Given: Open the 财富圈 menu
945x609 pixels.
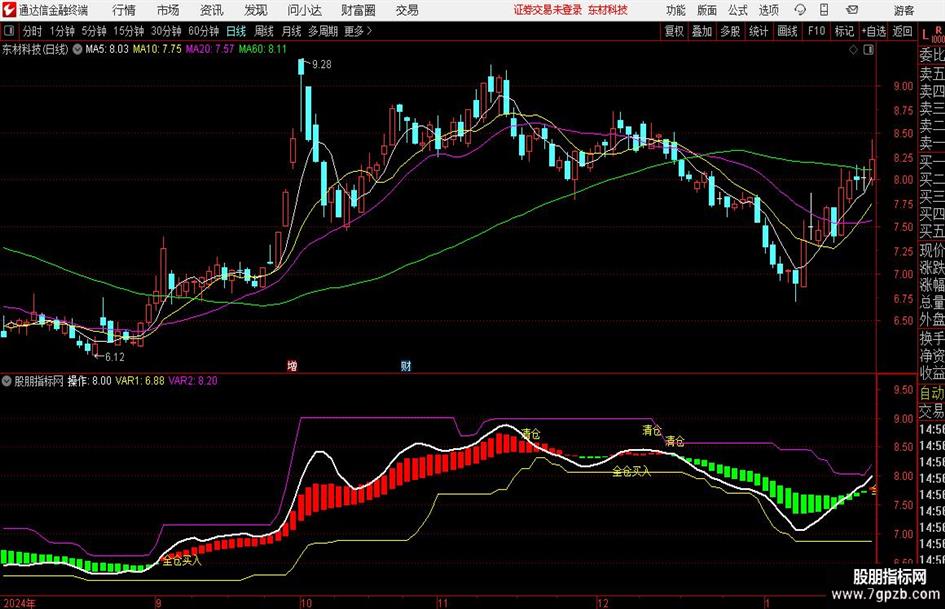Looking at the screenshot, I should 358,10.
